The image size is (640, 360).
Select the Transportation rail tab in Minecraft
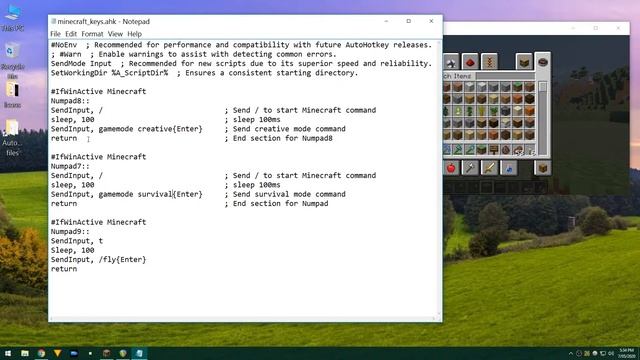click(489, 62)
